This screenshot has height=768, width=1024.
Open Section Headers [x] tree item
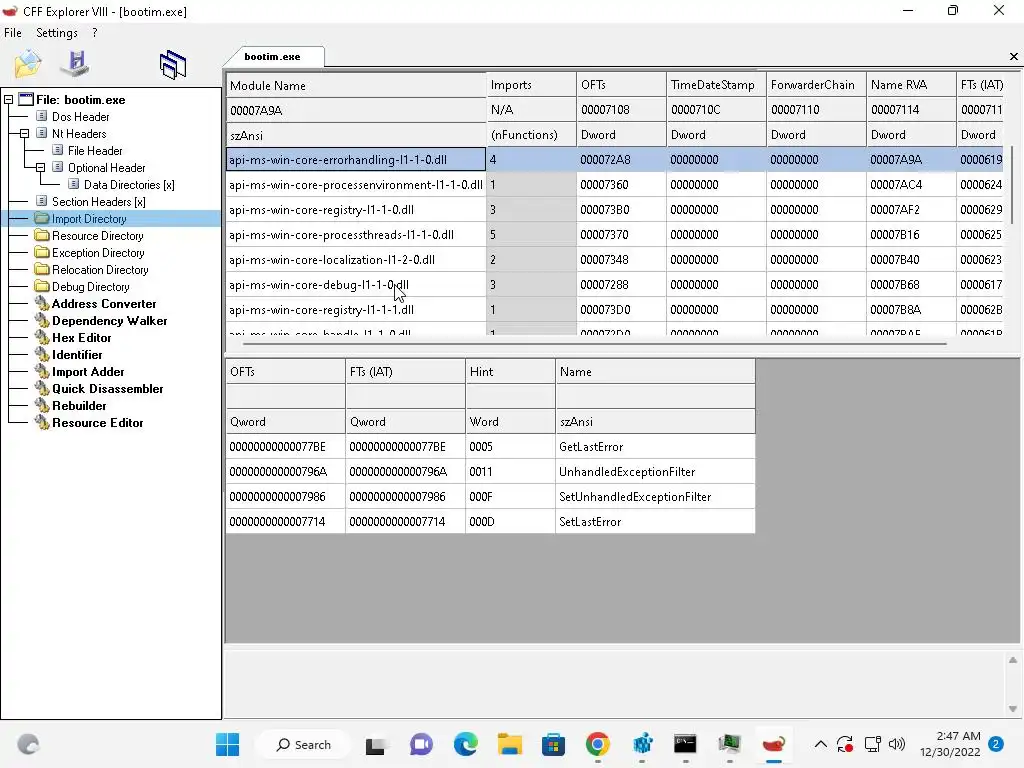[98, 202]
